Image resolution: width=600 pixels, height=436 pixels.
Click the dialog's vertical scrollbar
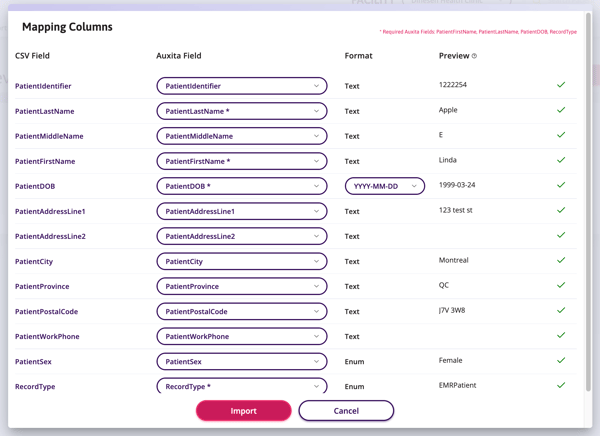pos(589,202)
